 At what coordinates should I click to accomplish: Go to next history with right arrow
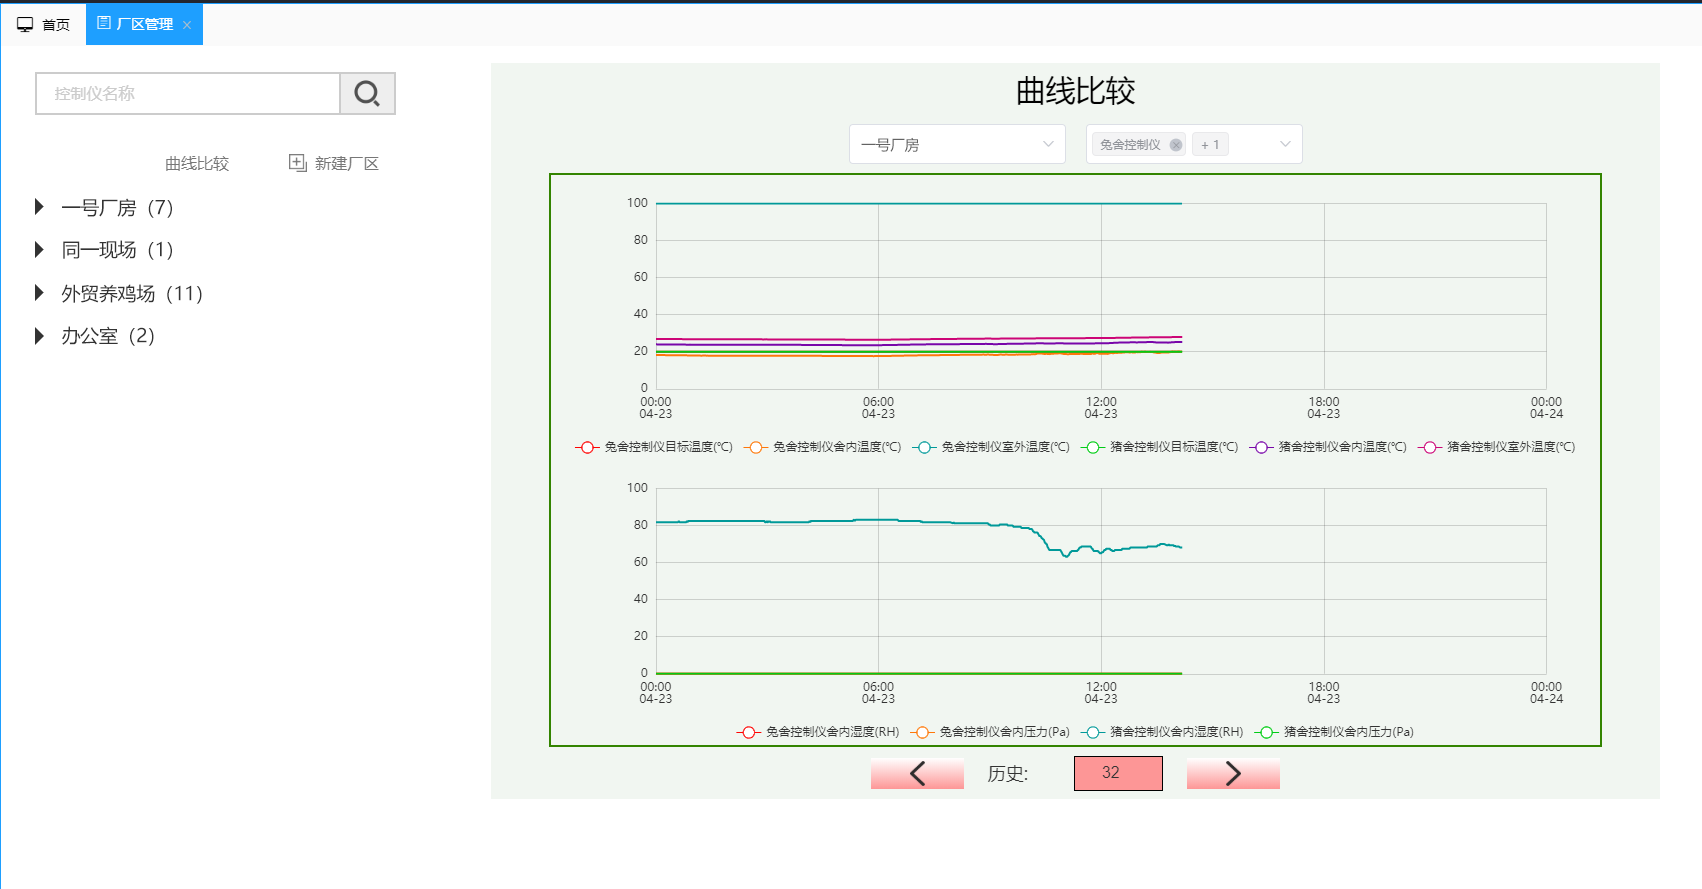[1232, 773]
